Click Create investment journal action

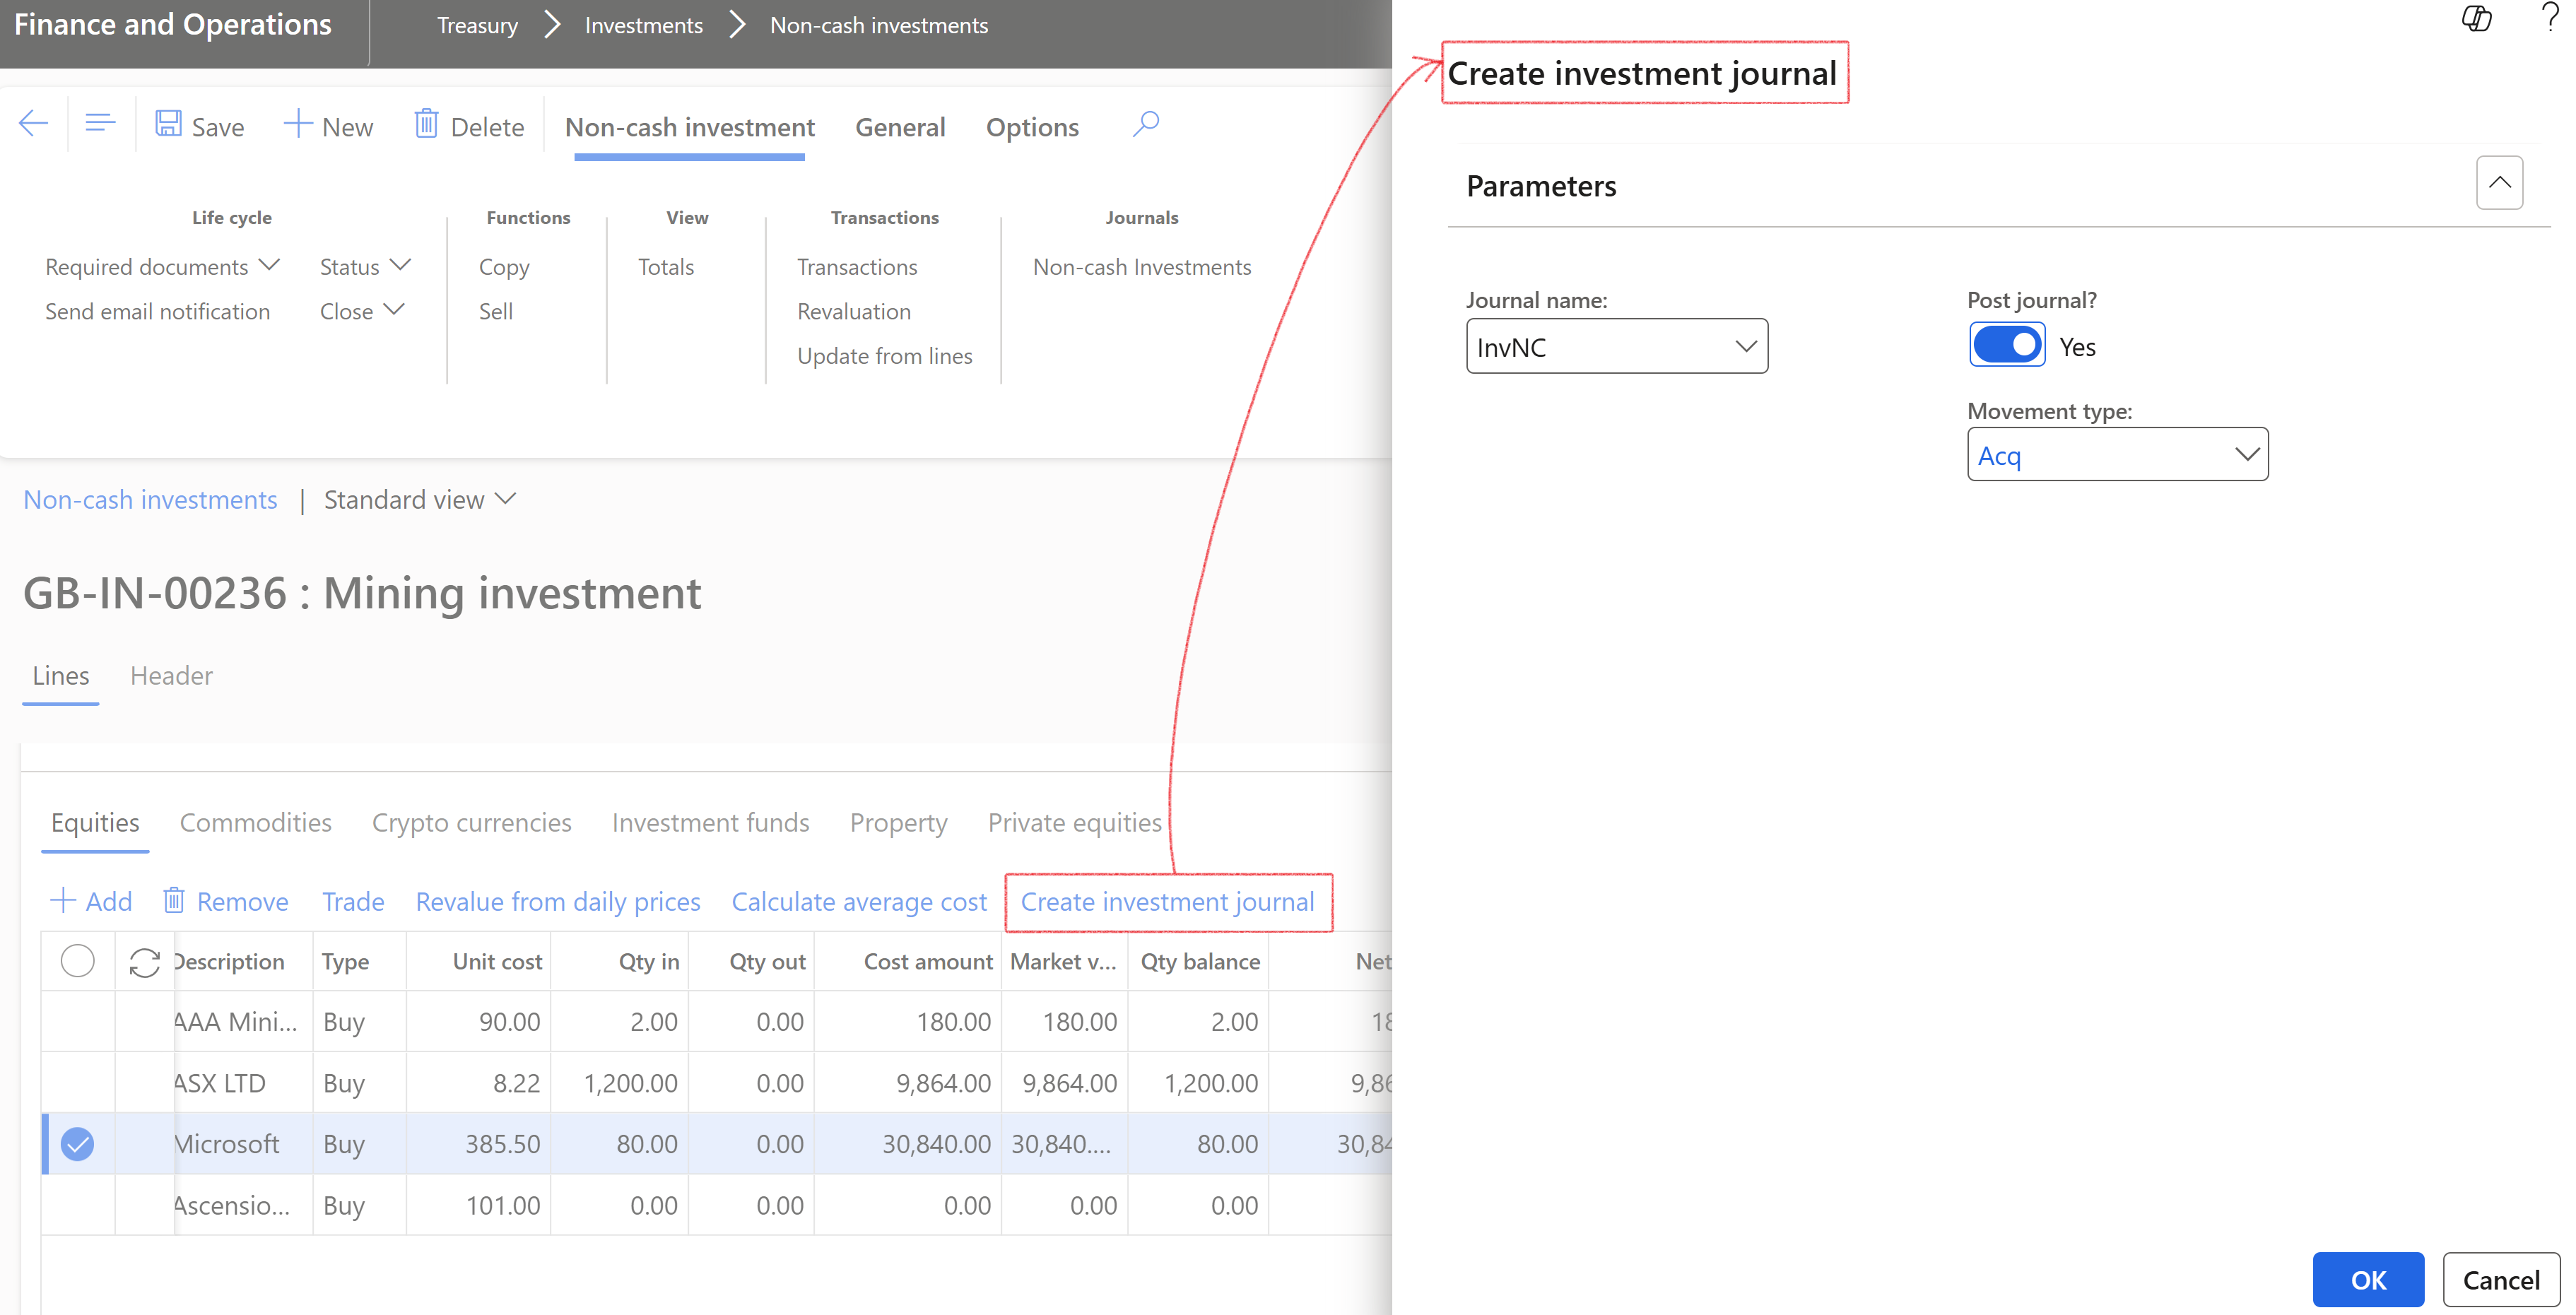point(1167,902)
